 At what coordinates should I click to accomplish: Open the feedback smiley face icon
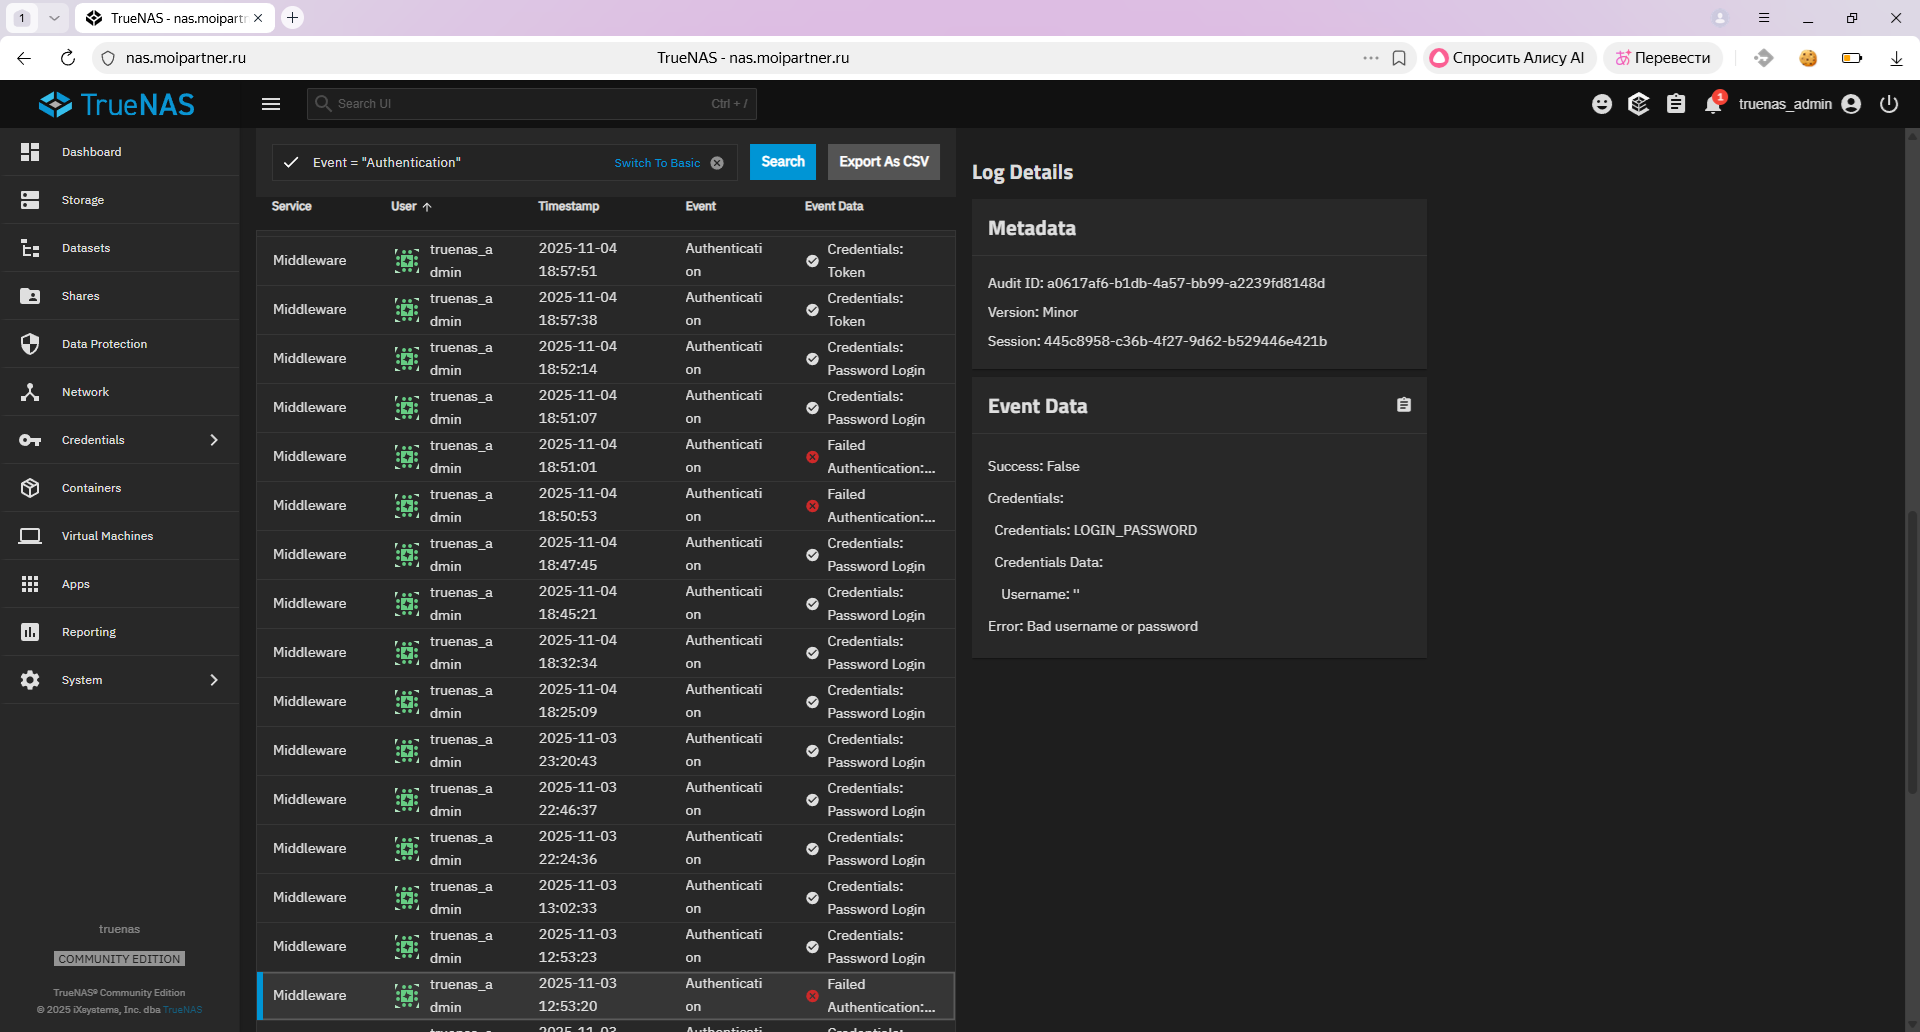coord(1602,104)
